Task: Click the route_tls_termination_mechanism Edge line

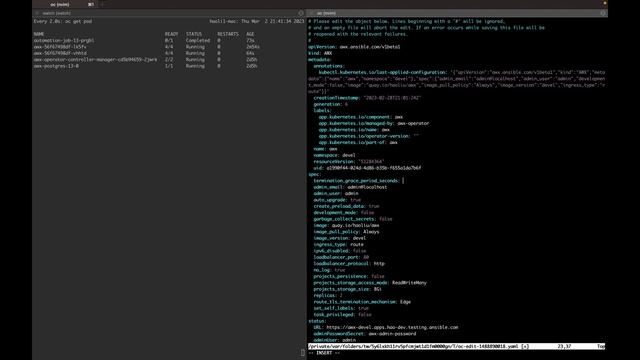Action: point(362,302)
